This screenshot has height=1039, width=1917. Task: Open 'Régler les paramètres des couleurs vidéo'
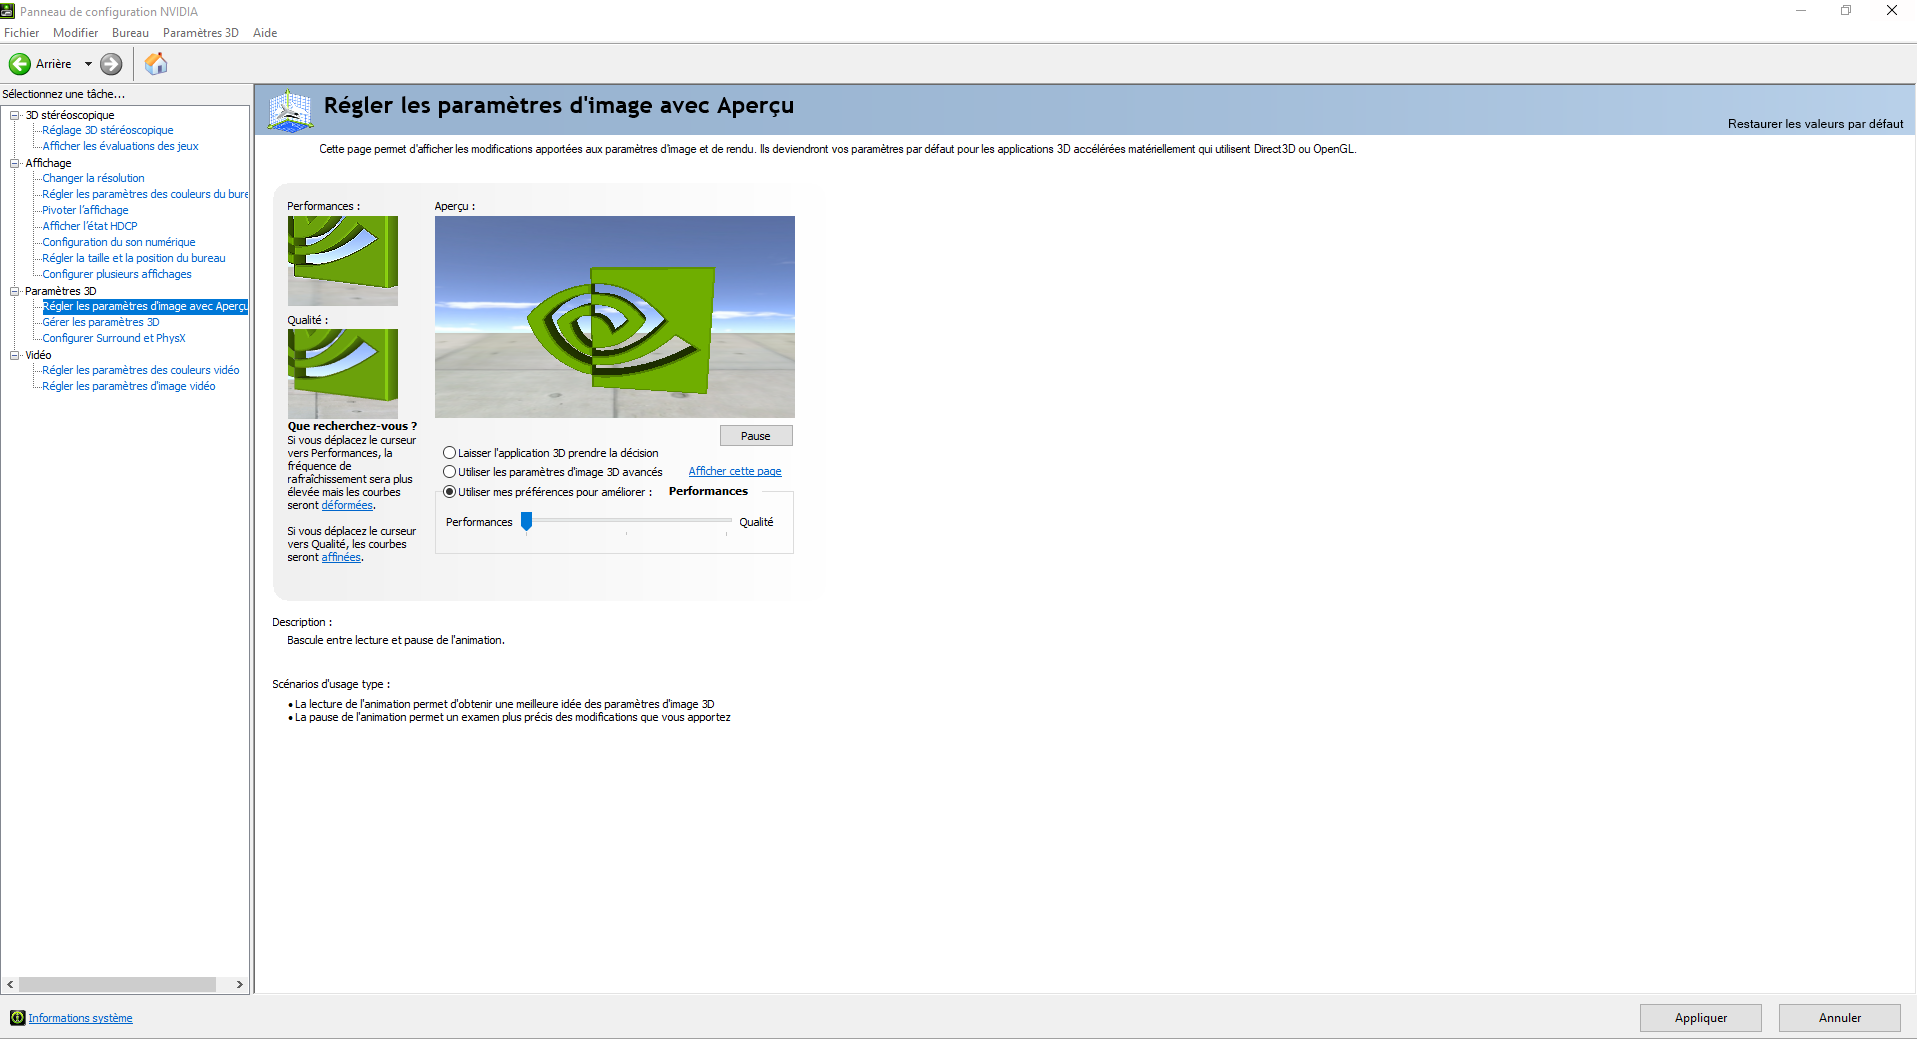tap(141, 370)
